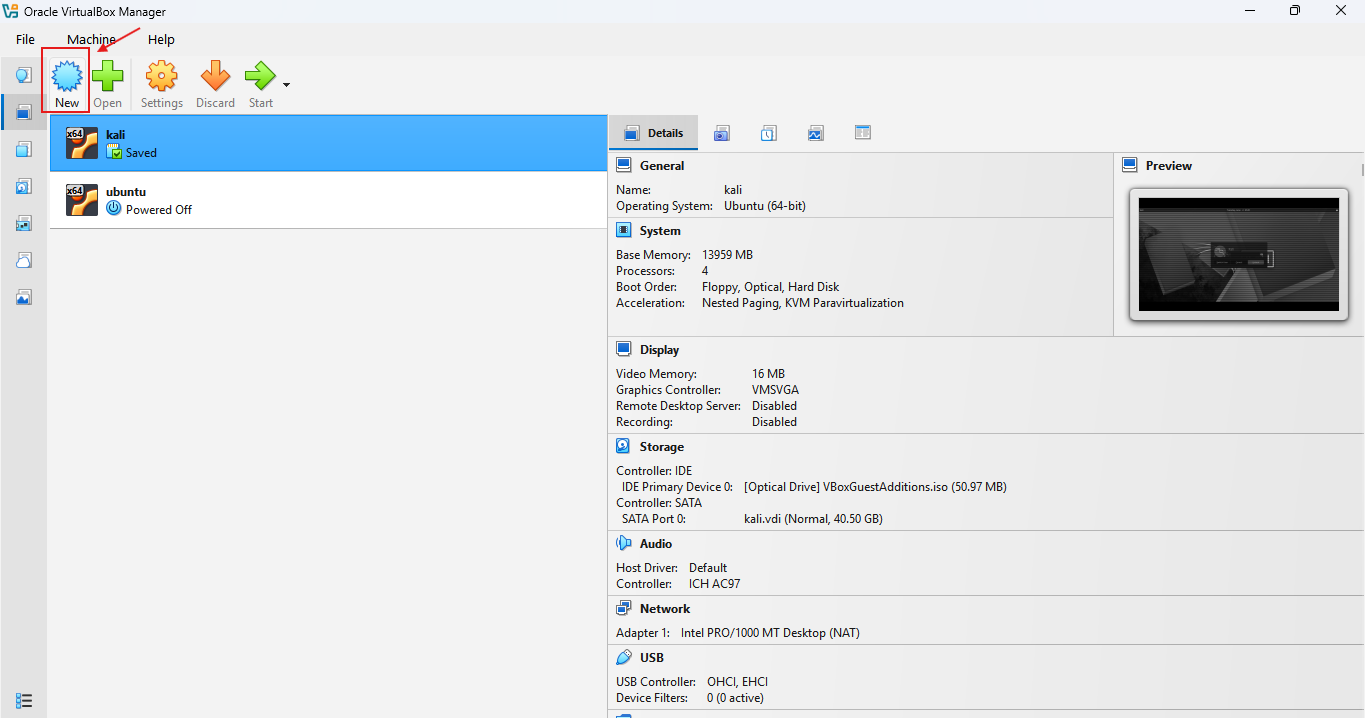Click the Video Memory 16 MB value
Screen dimensions: 1365x718
(x=768, y=374)
